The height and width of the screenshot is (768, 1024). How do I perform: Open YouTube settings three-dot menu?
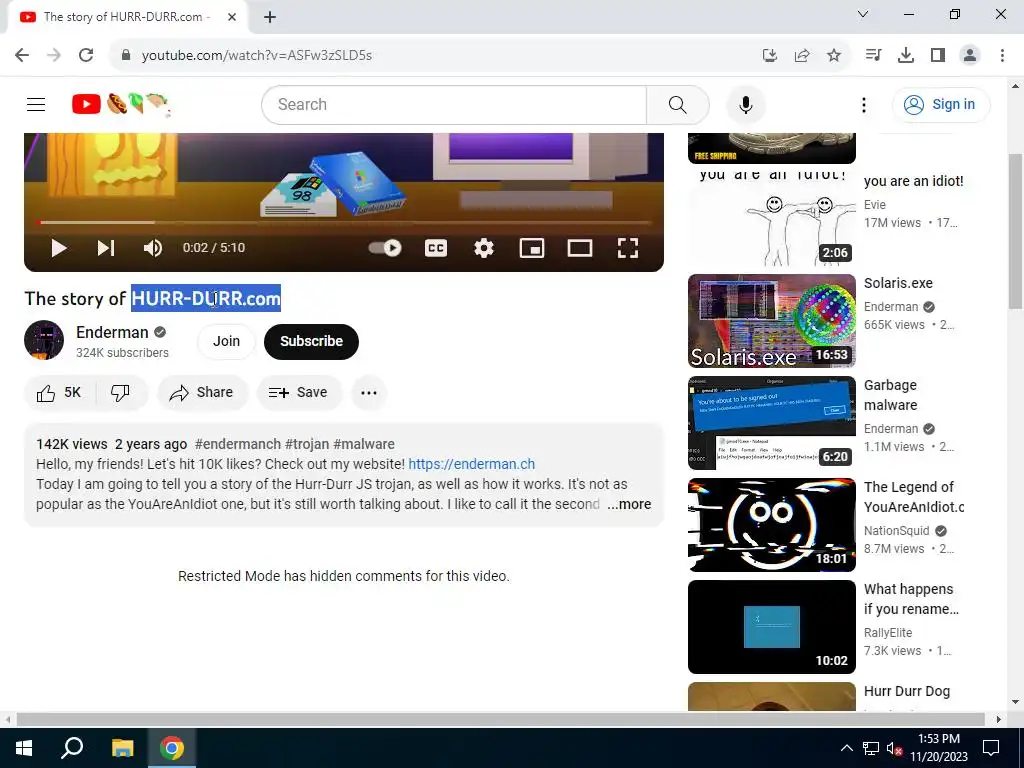863,104
